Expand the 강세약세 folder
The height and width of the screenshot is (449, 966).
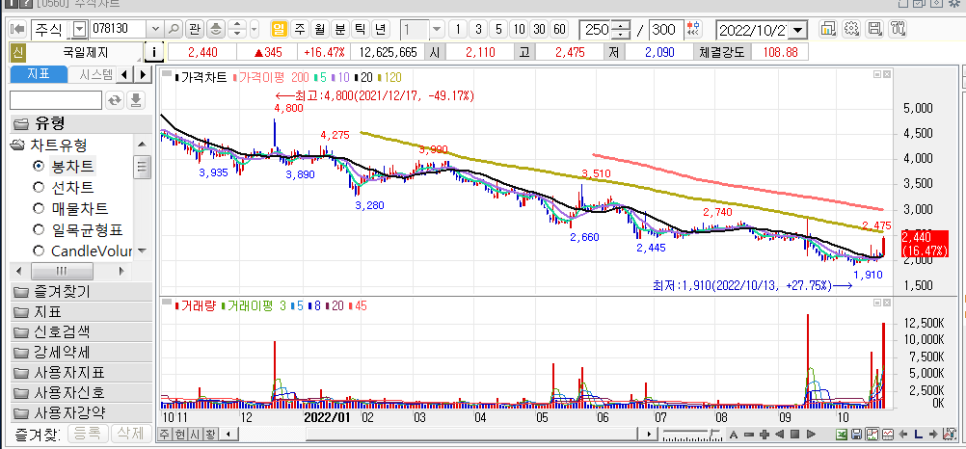point(81,352)
